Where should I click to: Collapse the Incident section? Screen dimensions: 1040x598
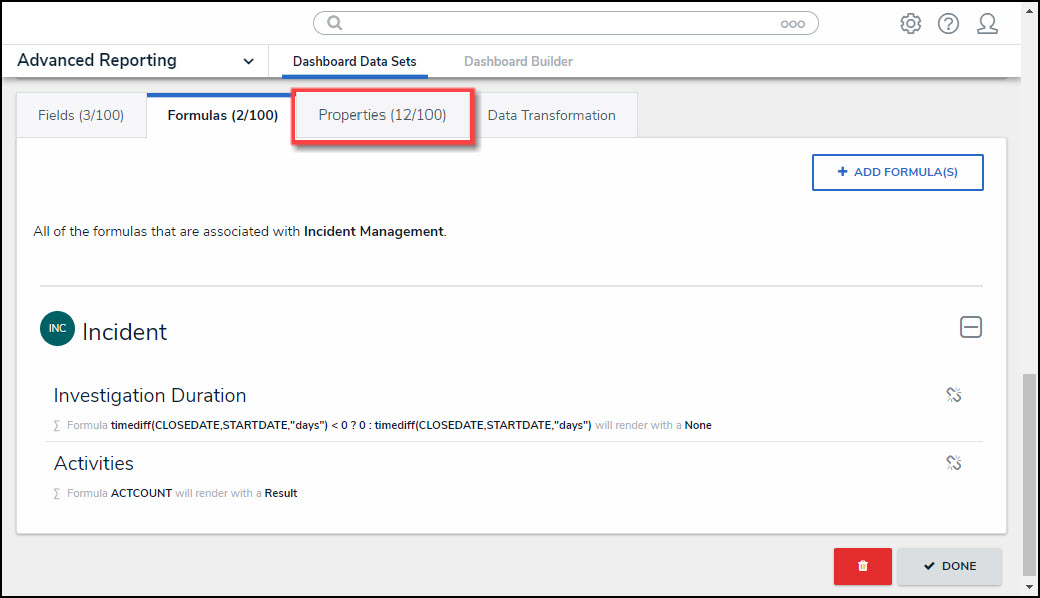[970, 327]
